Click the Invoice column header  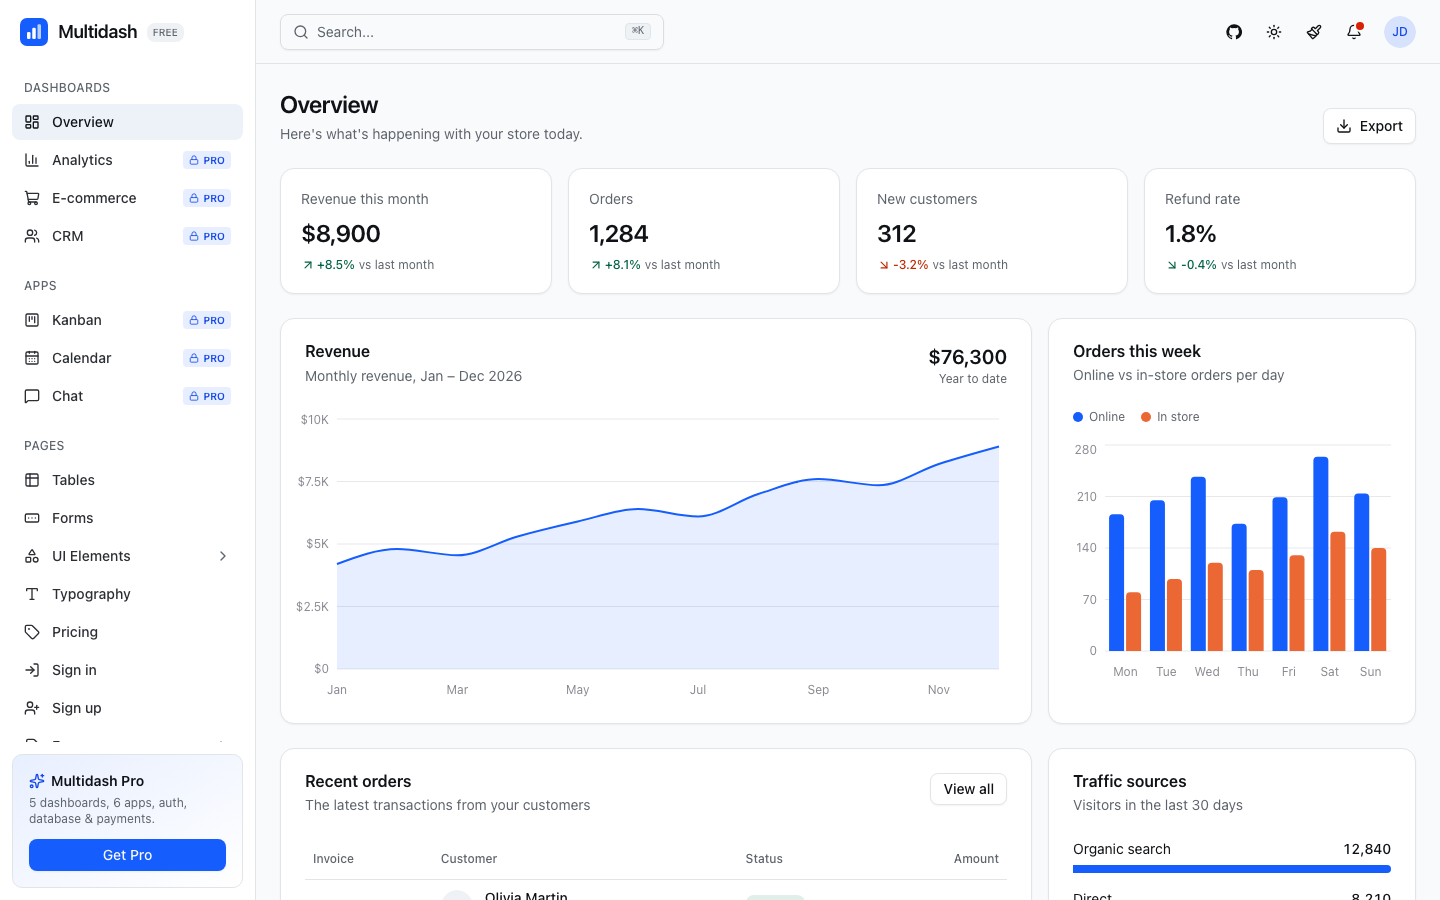pos(333,859)
